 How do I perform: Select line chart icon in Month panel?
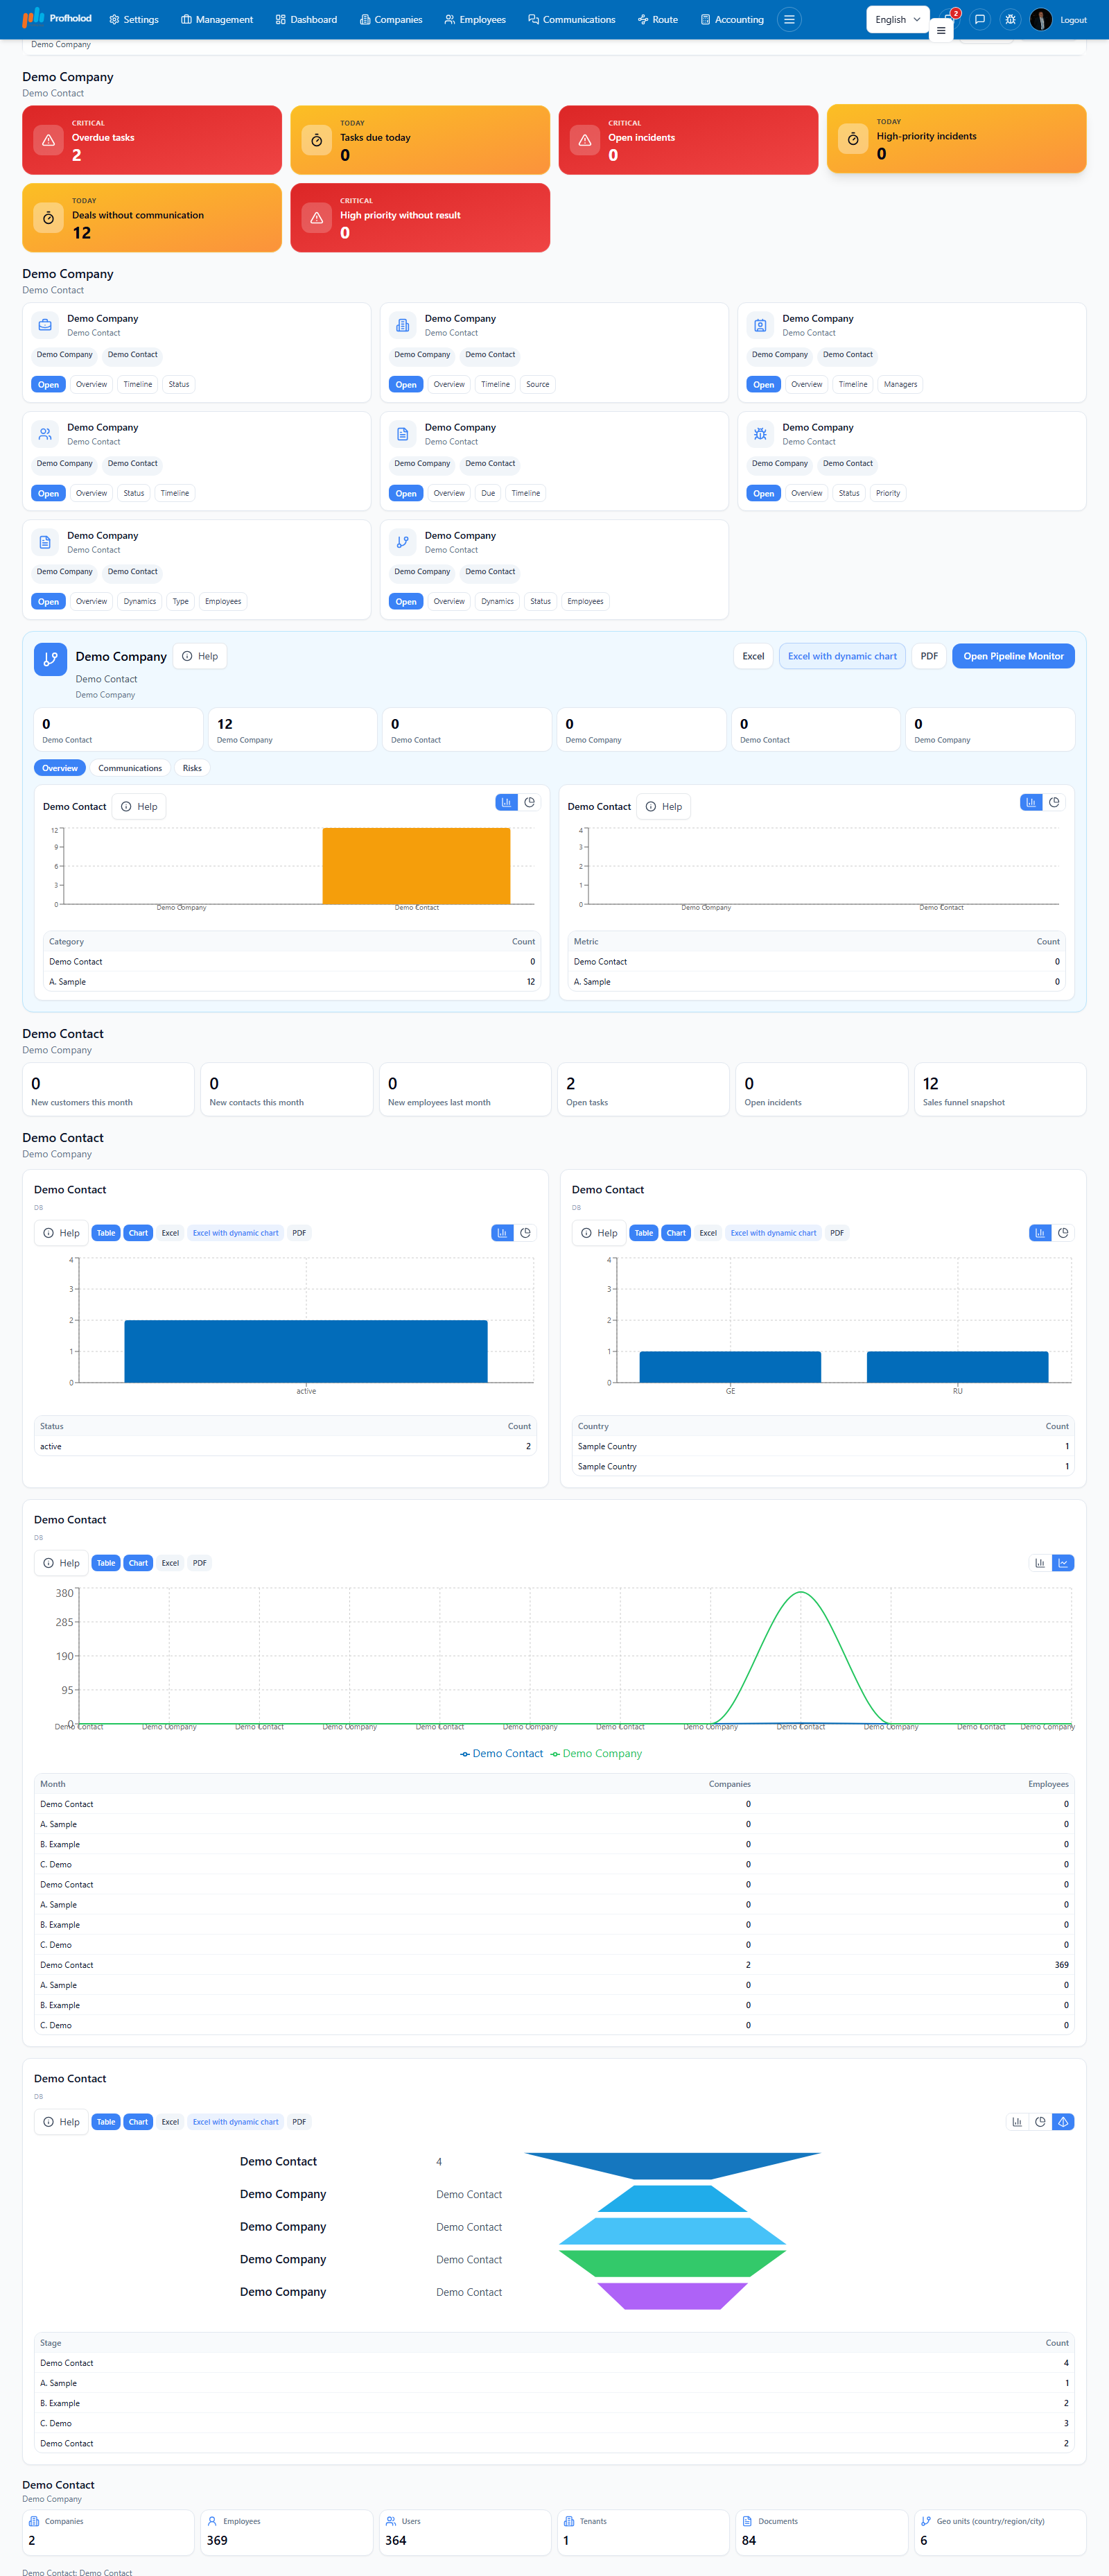point(1063,1563)
